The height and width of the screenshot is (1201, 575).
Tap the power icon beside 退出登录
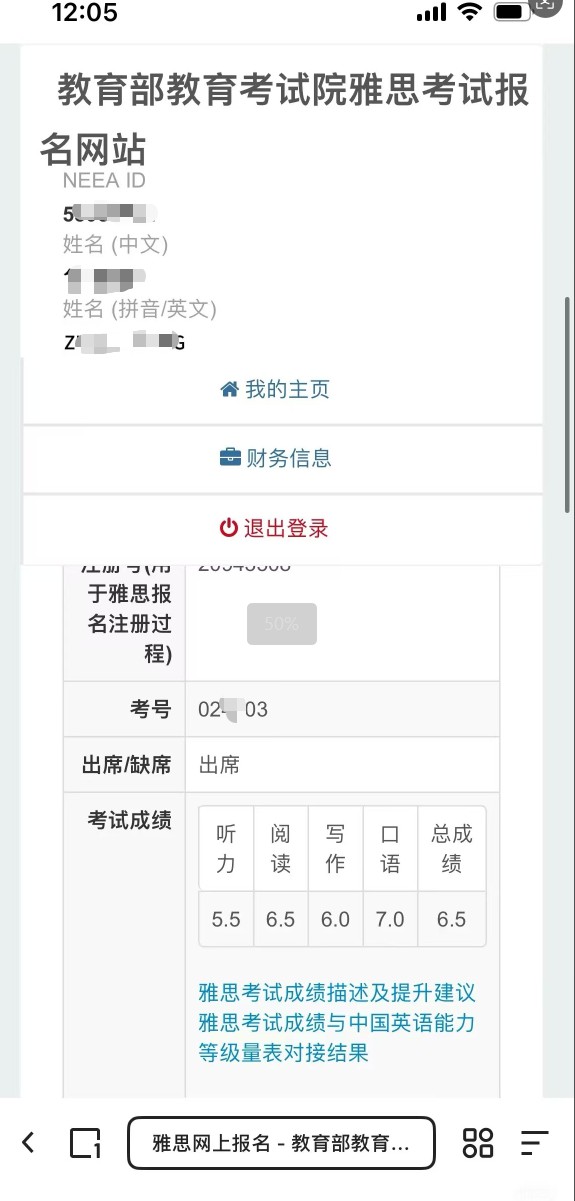pos(229,528)
